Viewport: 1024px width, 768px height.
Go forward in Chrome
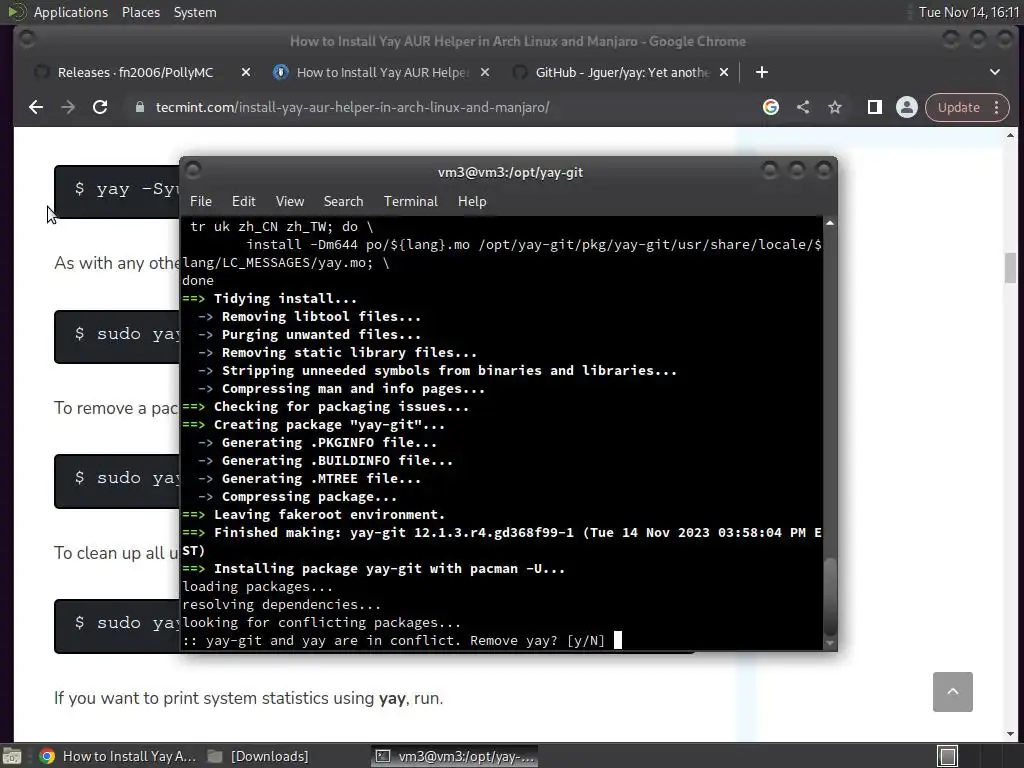[68, 107]
